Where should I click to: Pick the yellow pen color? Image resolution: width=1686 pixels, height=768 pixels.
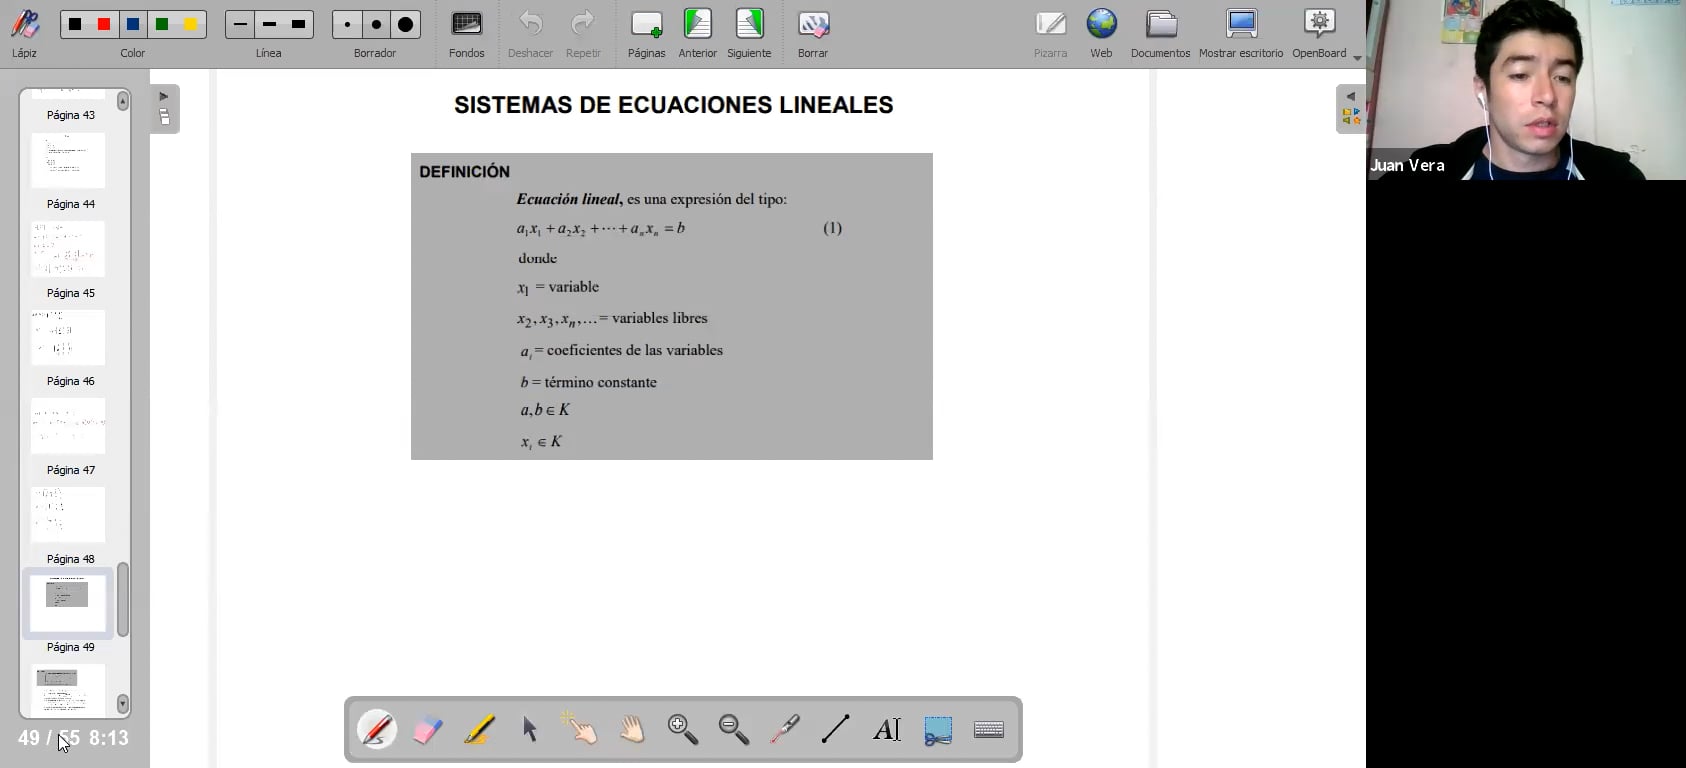[x=191, y=24]
